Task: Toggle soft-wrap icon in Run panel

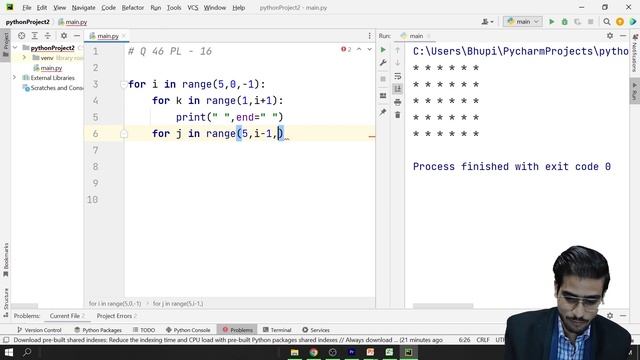Action: tap(398, 76)
